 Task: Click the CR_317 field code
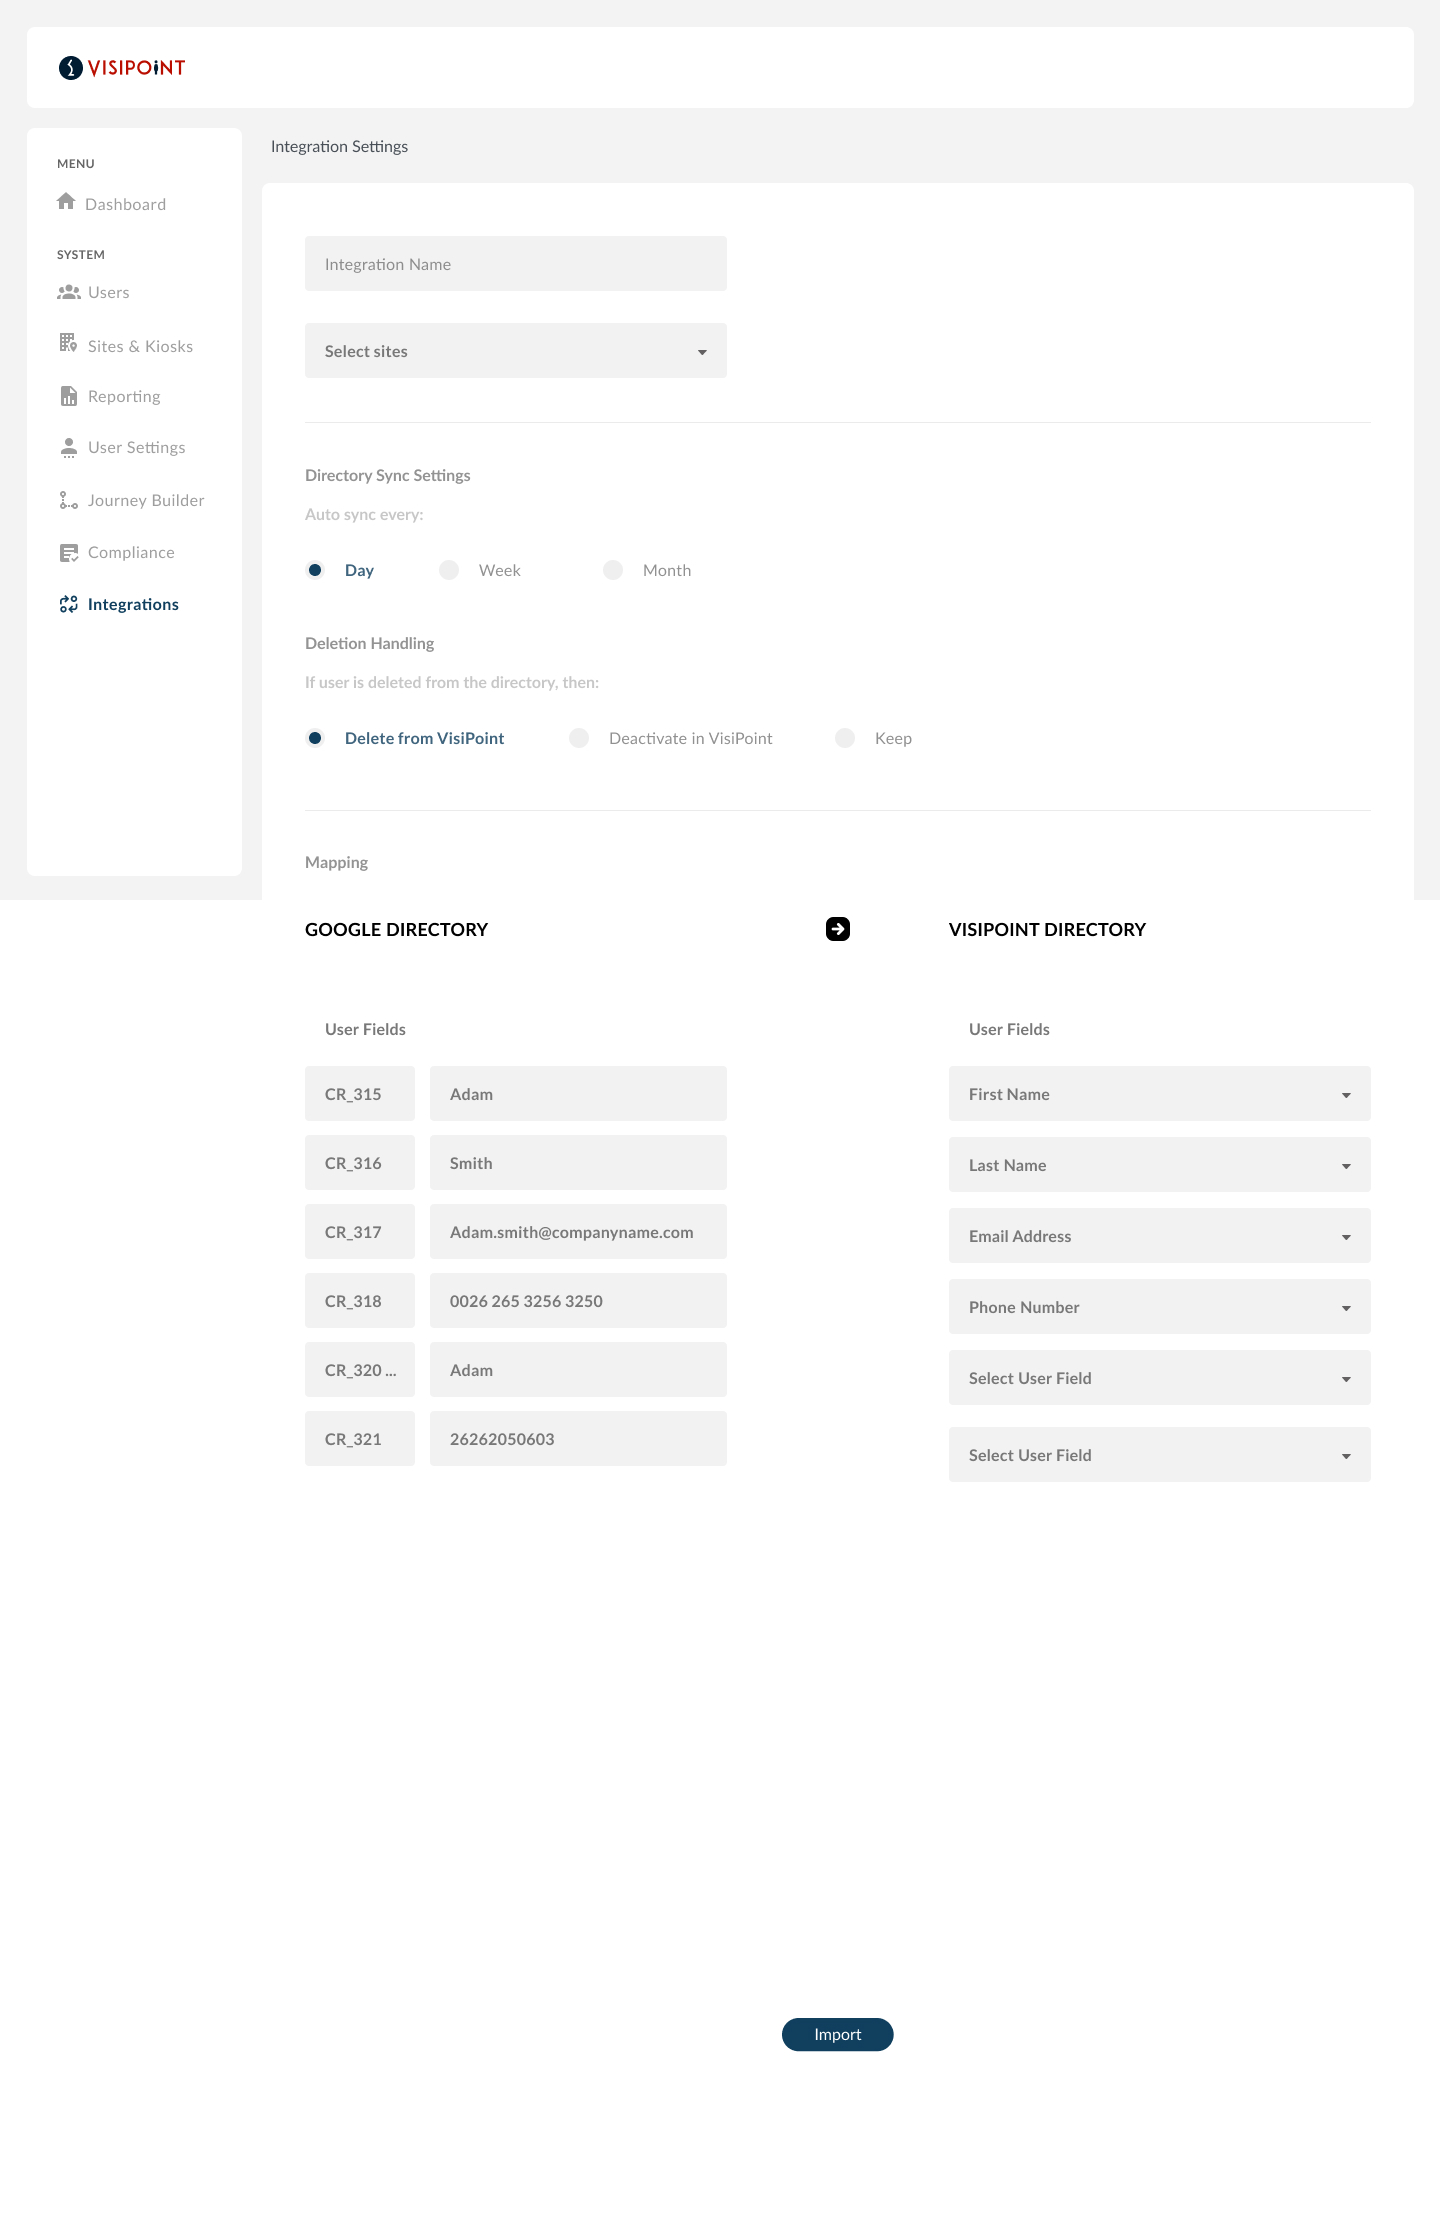[360, 1232]
